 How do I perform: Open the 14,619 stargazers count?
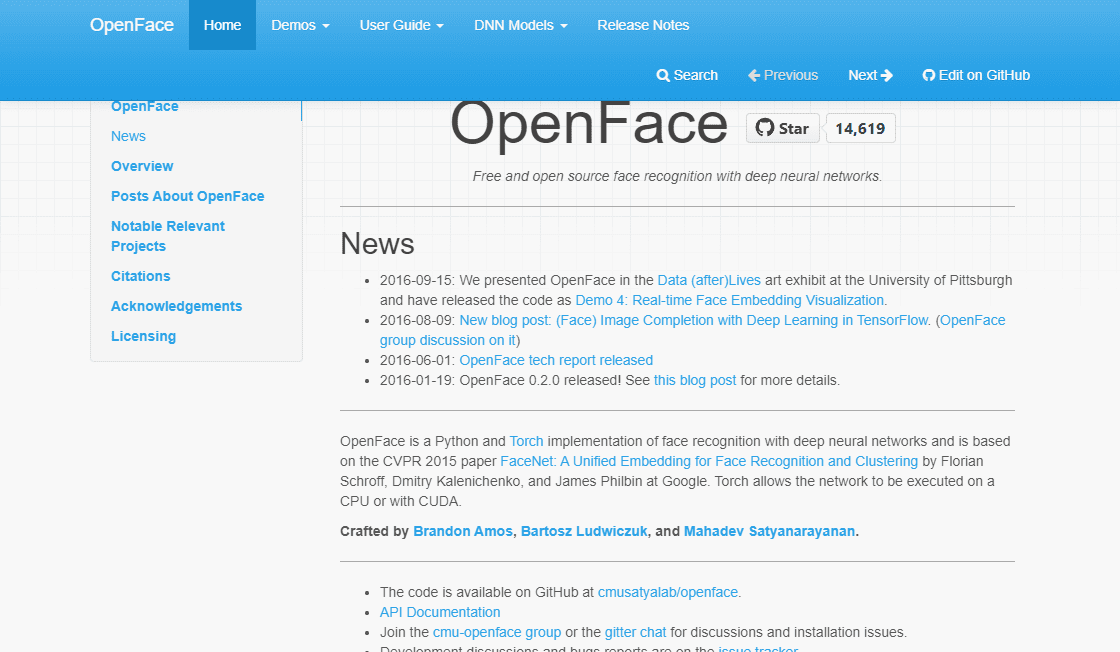(860, 129)
